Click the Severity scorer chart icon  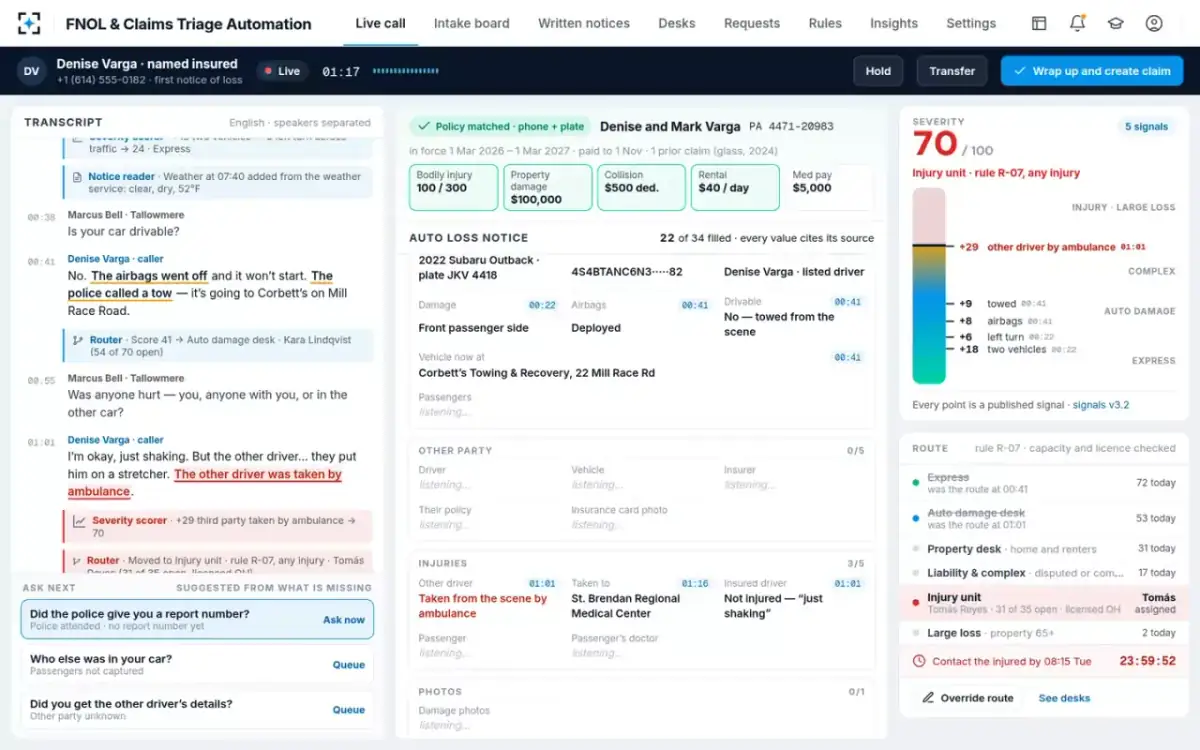click(78, 521)
